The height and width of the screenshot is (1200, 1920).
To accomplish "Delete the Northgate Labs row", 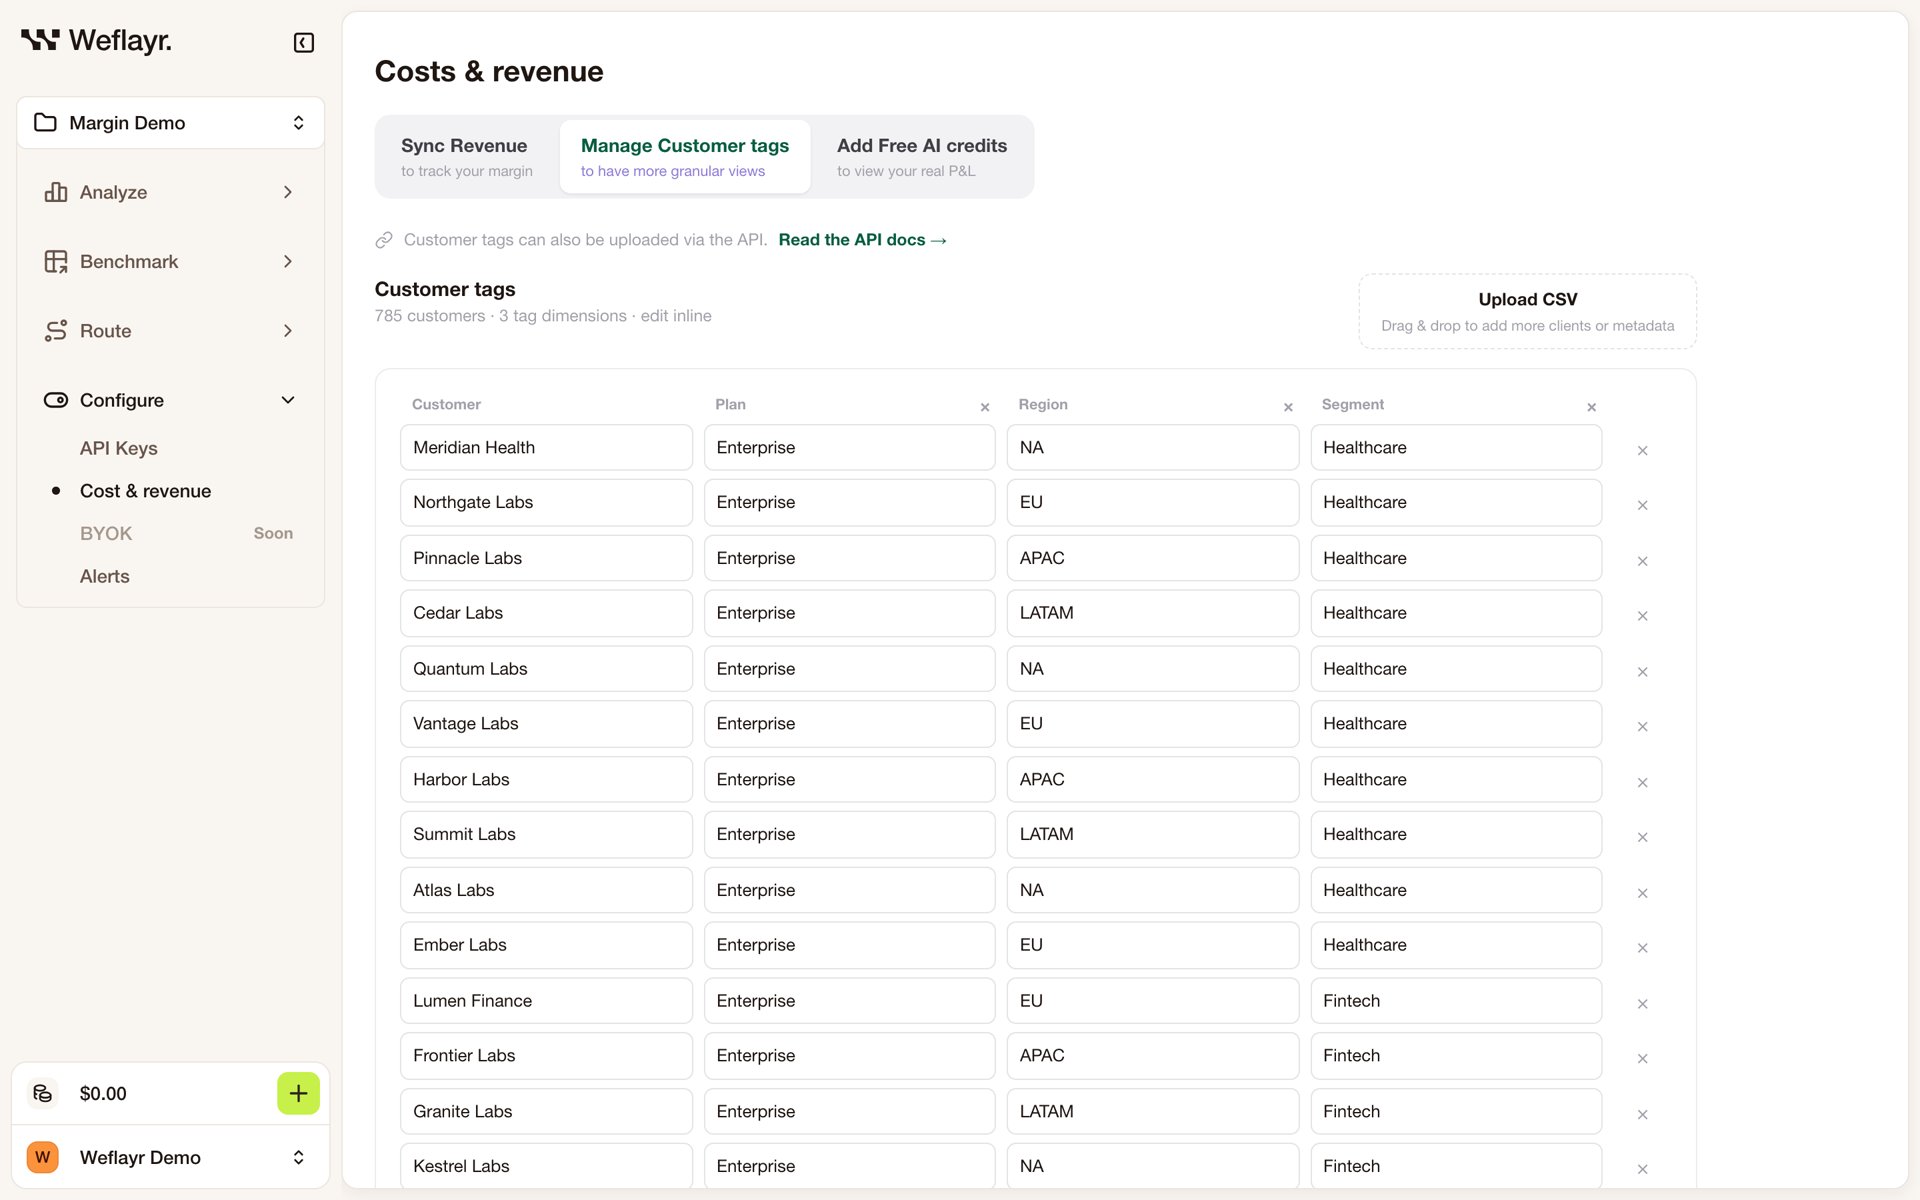I will [x=1642, y=506].
